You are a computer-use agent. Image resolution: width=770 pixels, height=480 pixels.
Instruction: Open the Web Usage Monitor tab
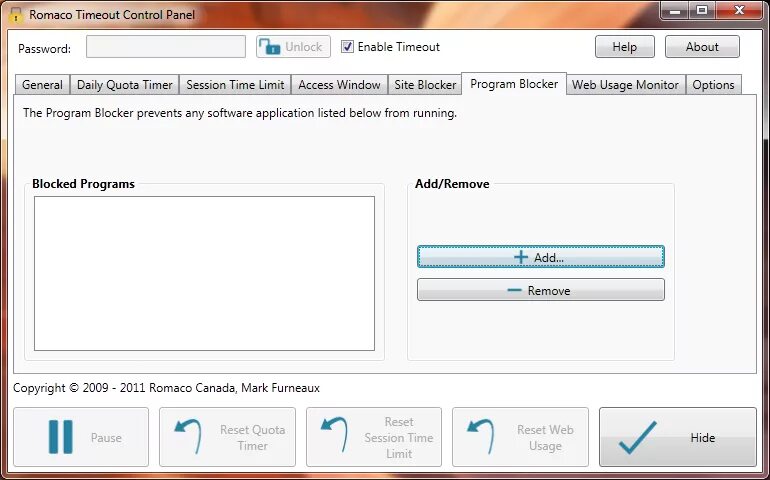[626, 85]
